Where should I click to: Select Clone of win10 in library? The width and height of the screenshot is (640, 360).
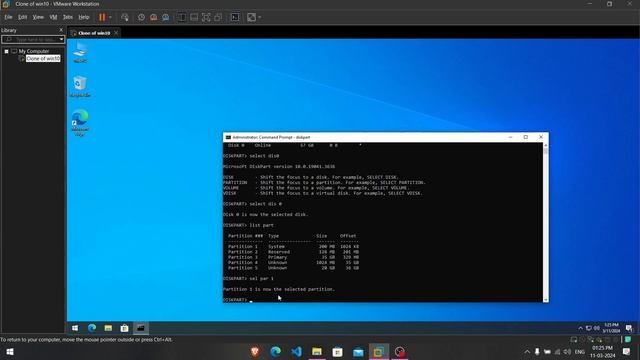tap(43, 58)
